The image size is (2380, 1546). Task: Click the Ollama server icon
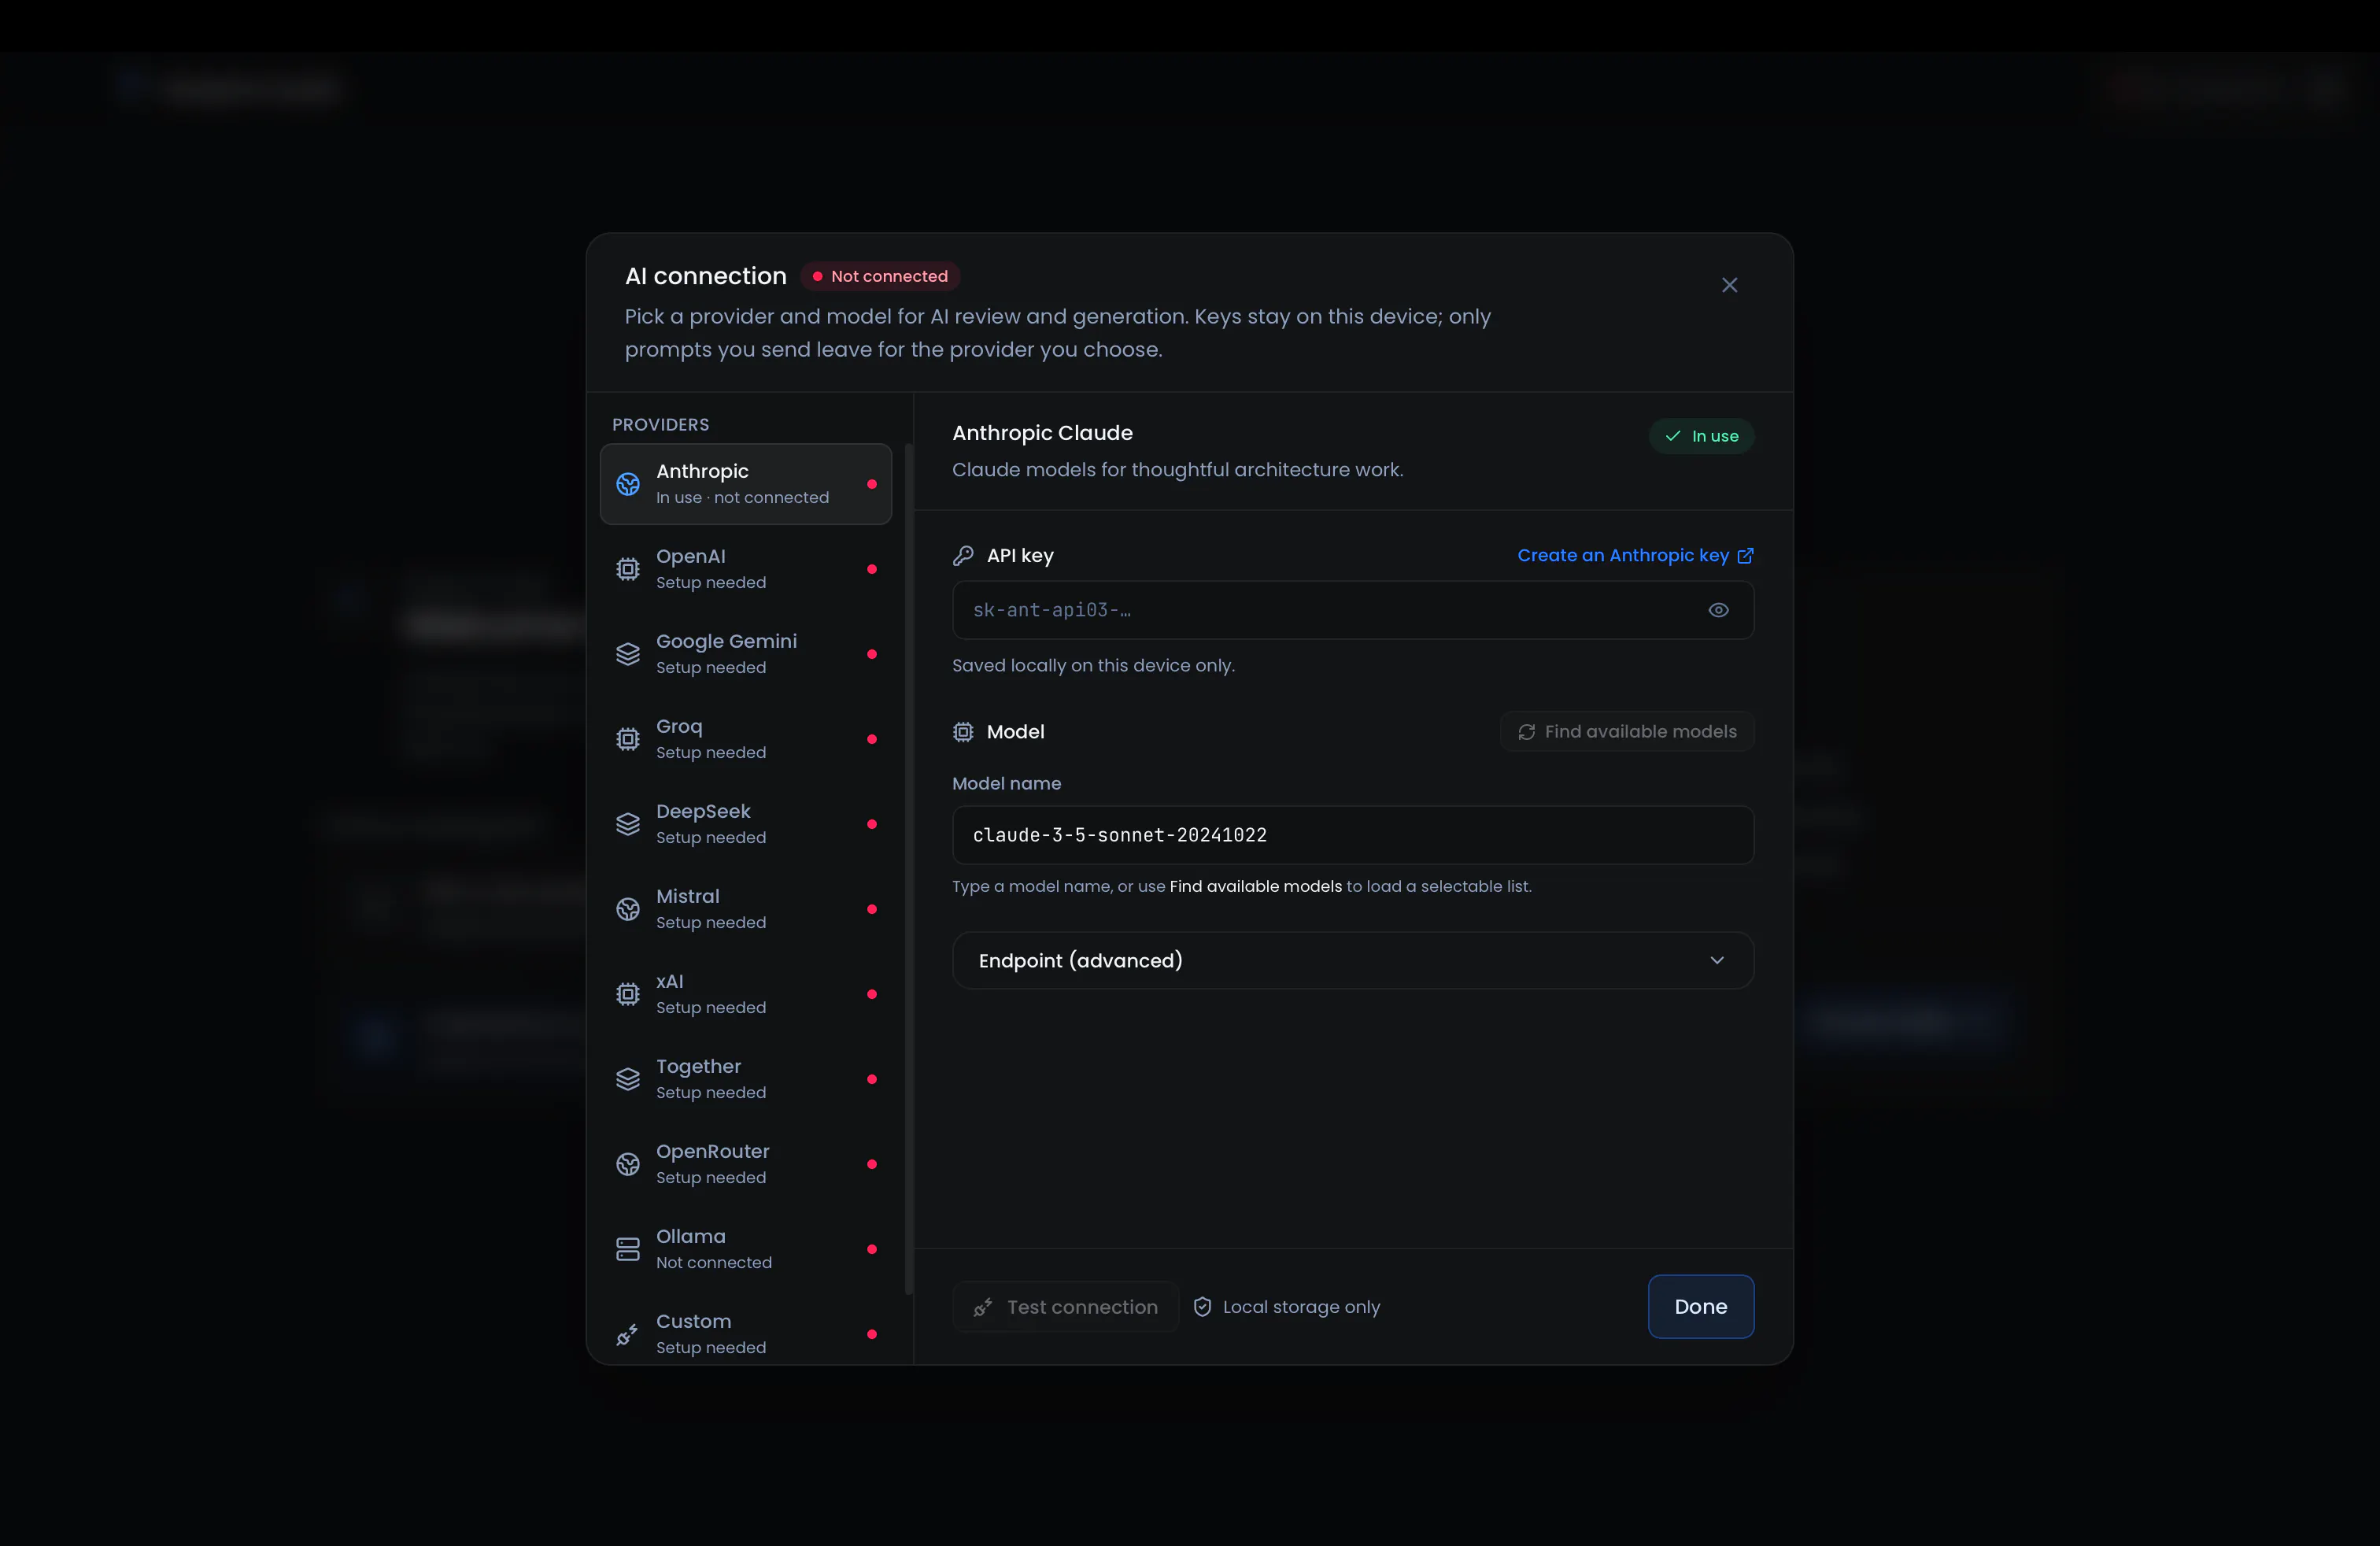628,1249
